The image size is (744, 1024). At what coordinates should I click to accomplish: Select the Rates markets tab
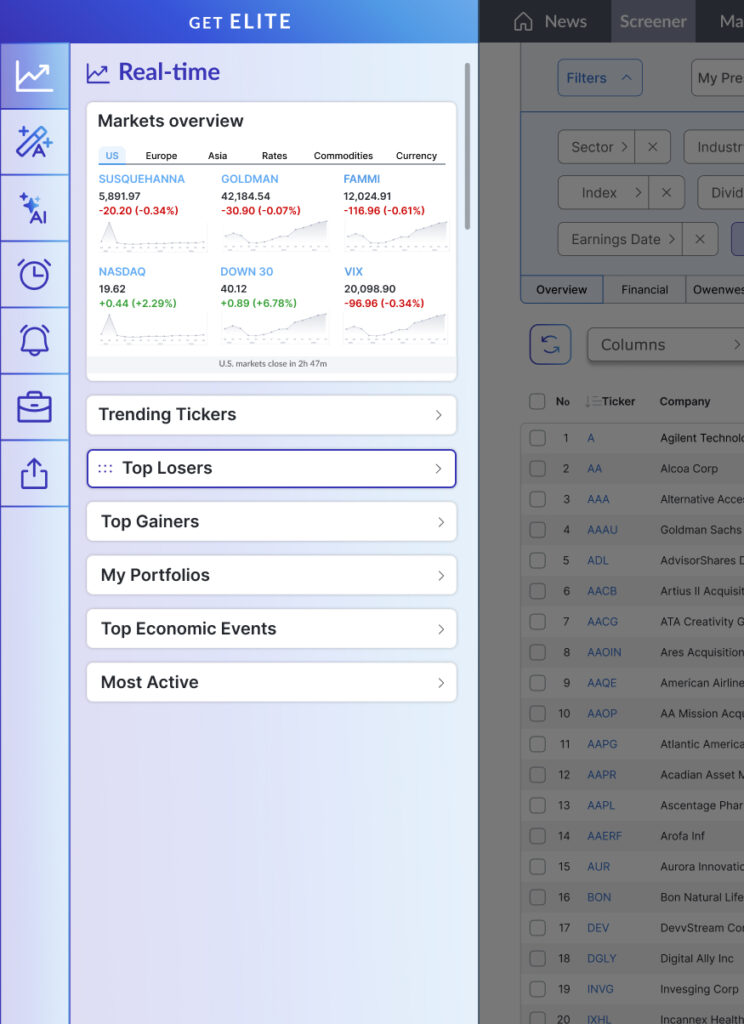(x=274, y=155)
